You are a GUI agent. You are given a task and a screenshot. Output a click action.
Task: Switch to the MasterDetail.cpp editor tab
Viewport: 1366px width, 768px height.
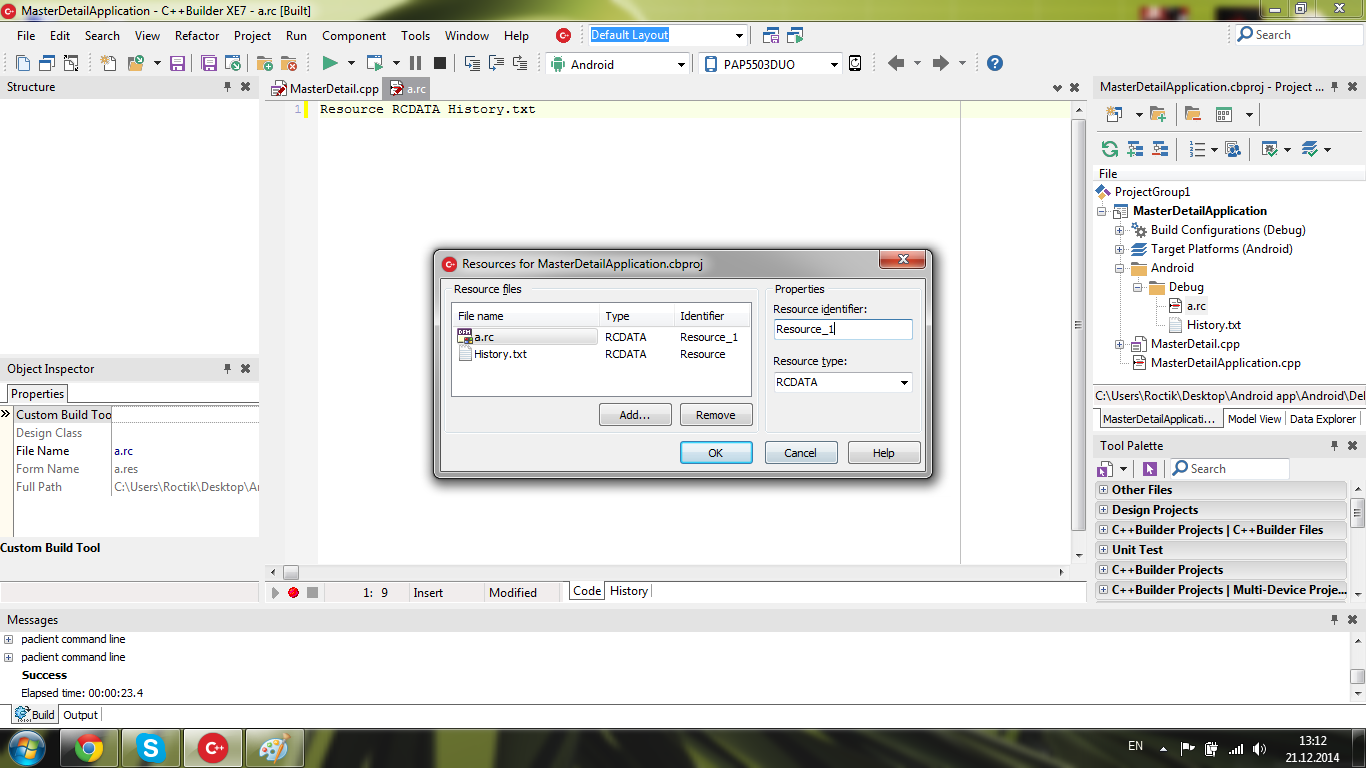coord(326,89)
